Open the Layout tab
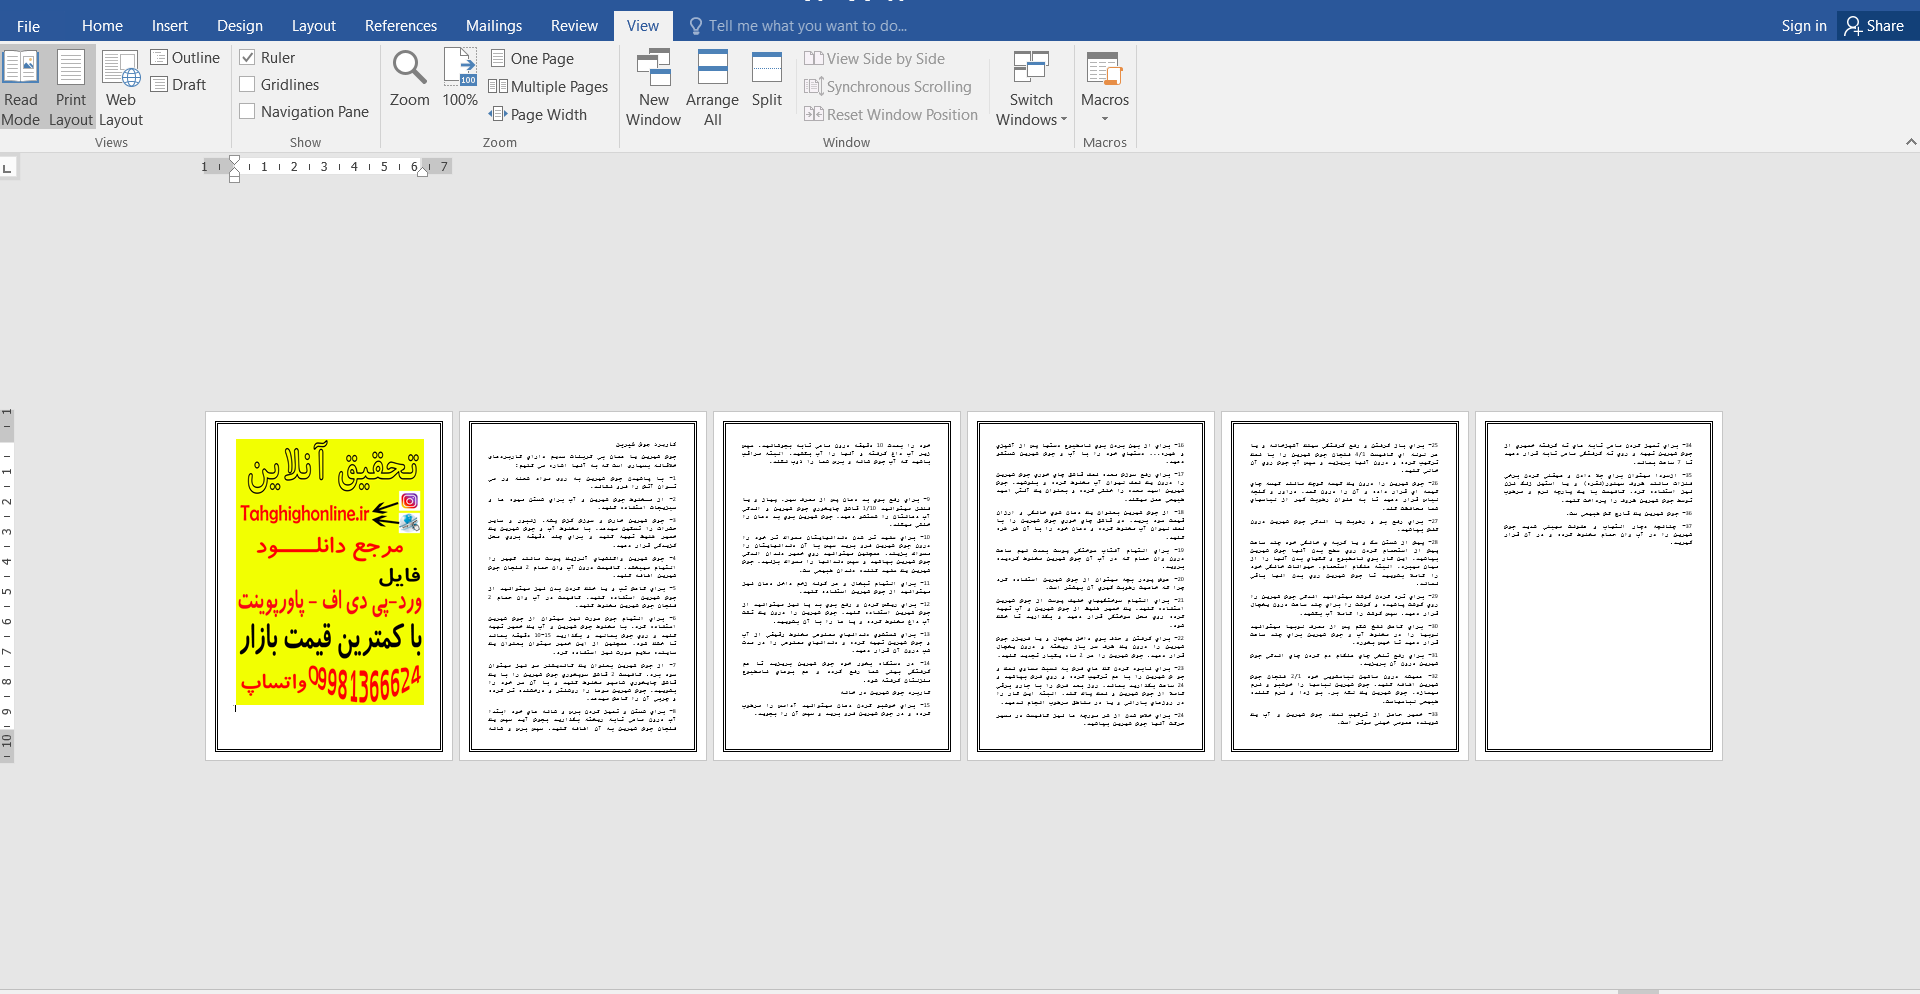 point(314,26)
